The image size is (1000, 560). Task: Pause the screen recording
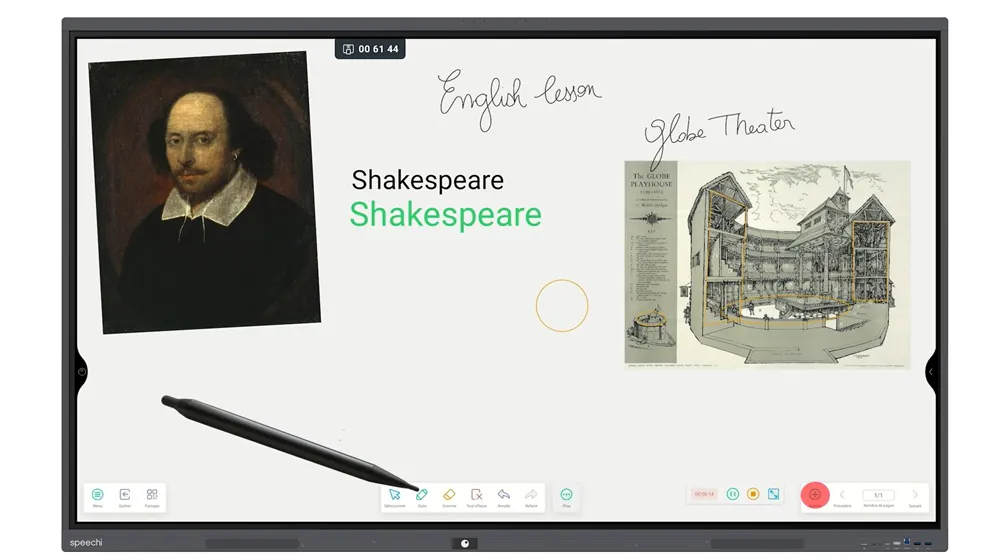(x=732, y=494)
